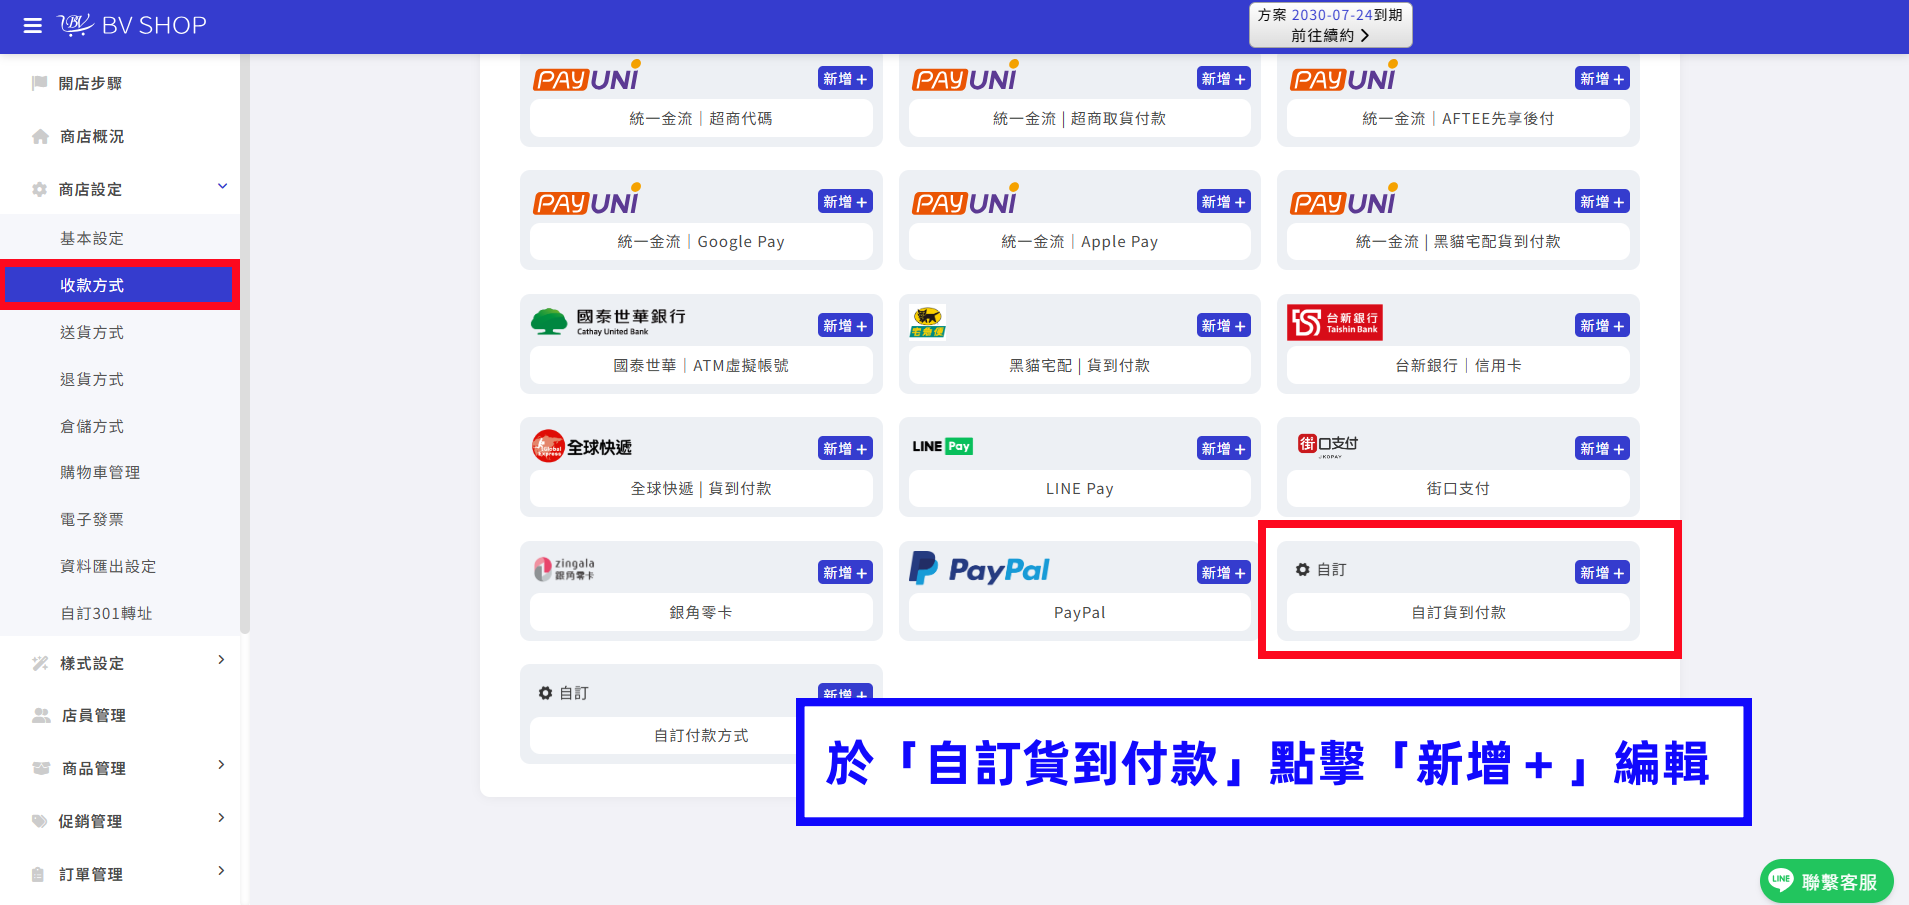Click the 全球快遞 logo
Image resolution: width=1909 pixels, height=905 pixels.
click(582, 446)
